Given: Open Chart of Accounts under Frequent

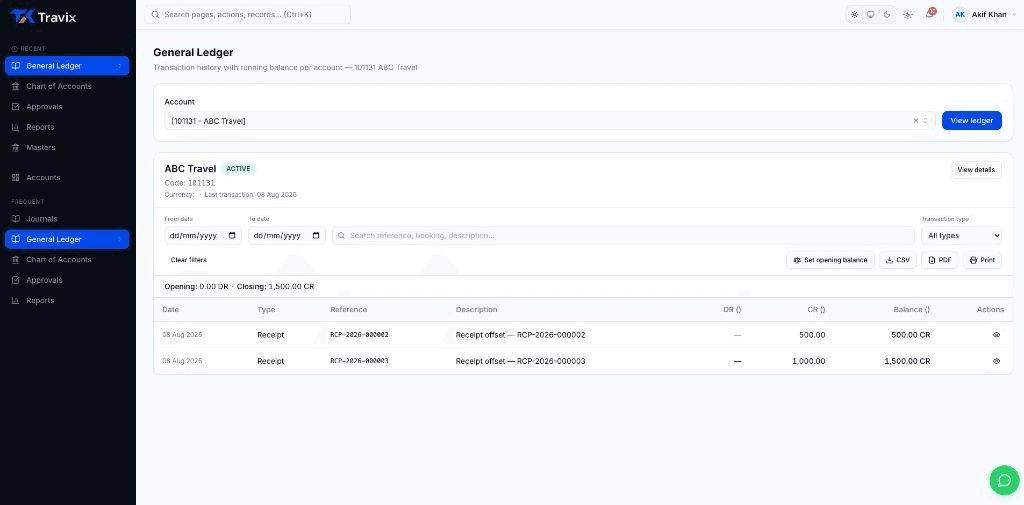Looking at the screenshot, I should 67,259.
